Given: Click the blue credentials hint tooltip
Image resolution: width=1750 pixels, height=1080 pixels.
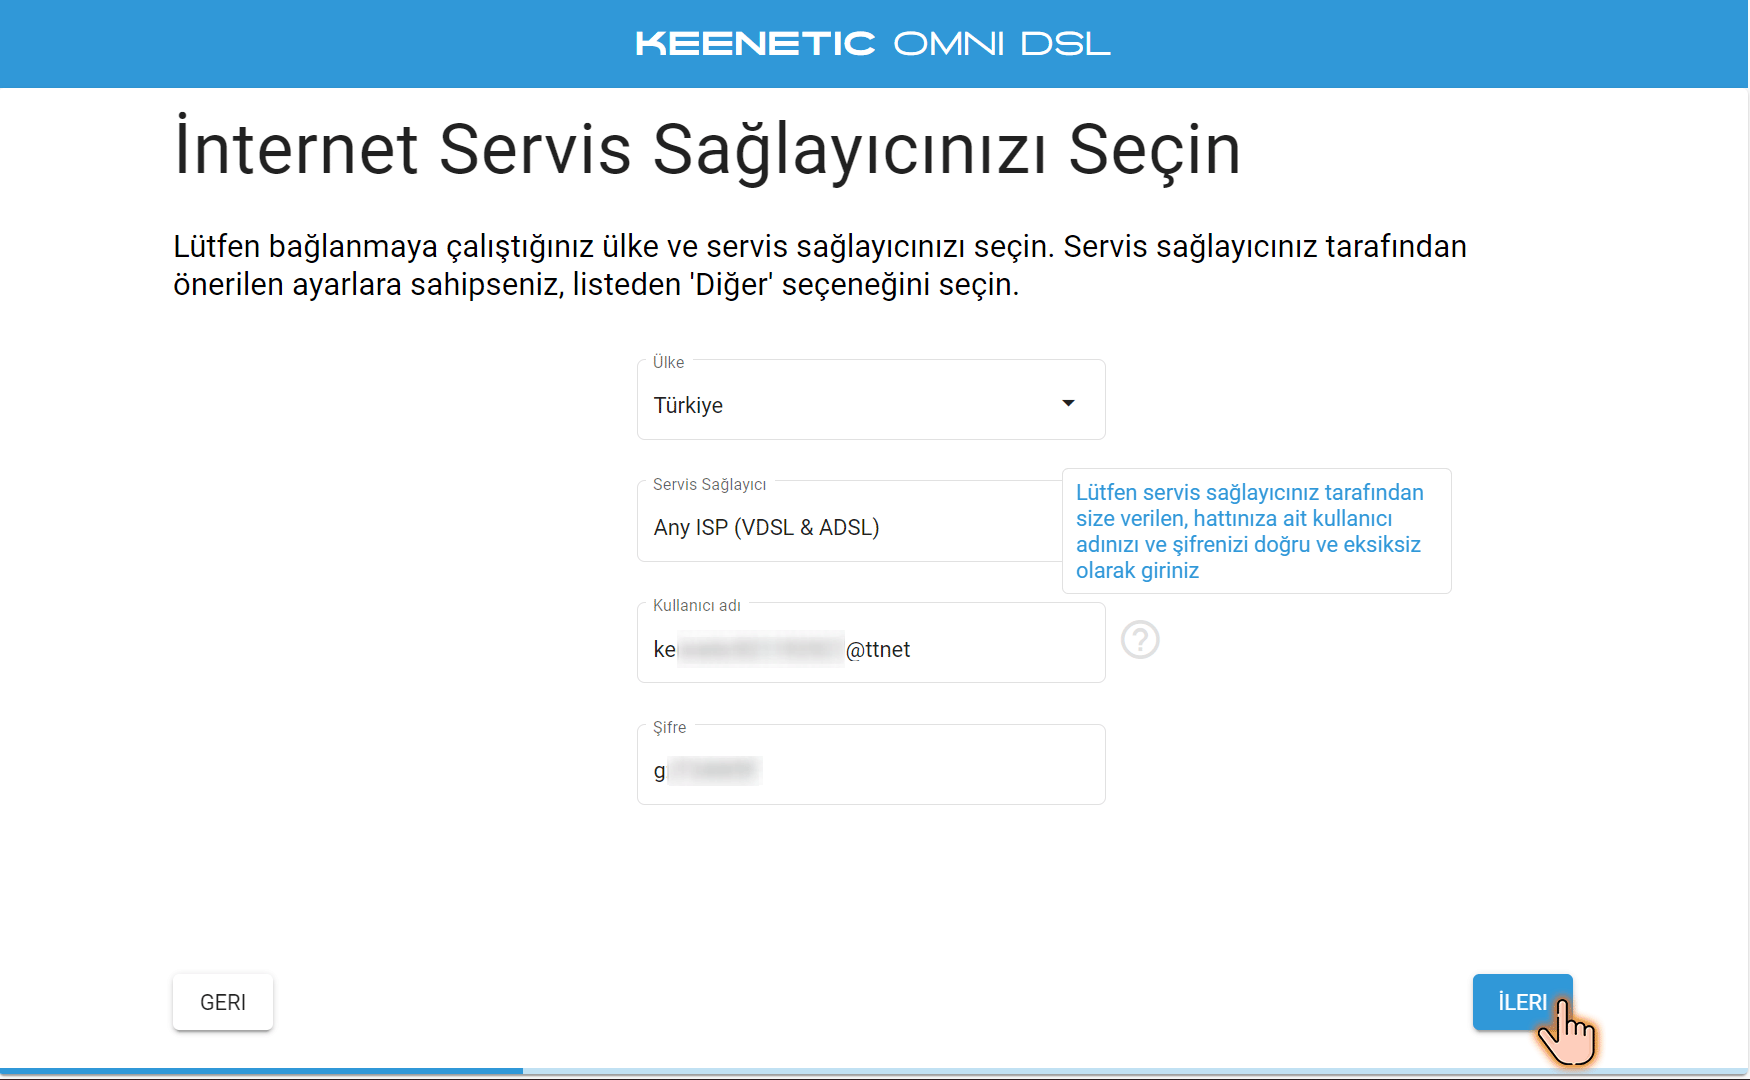Looking at the screenshot, I should pyautogui.click(x=1255, y=531).
